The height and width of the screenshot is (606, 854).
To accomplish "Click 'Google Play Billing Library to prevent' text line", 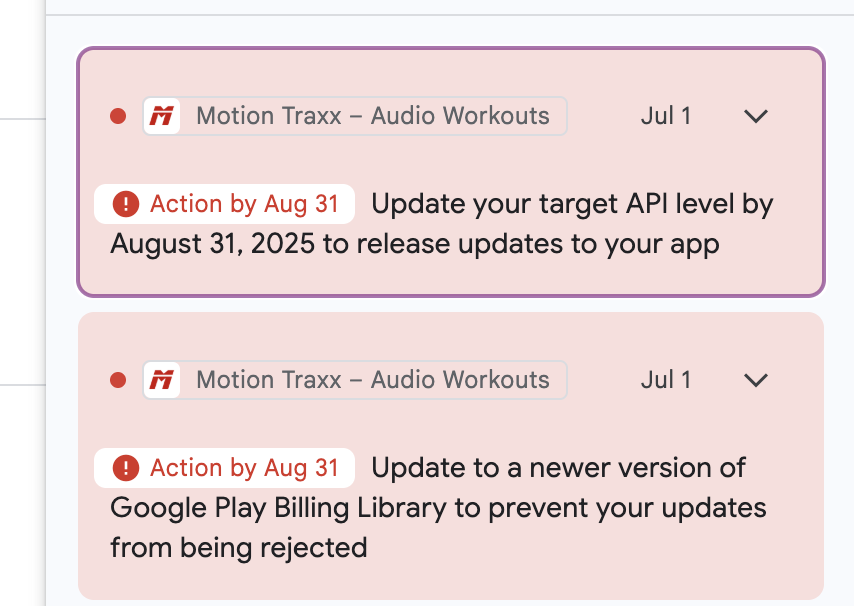I will click(x=437, y=508).
